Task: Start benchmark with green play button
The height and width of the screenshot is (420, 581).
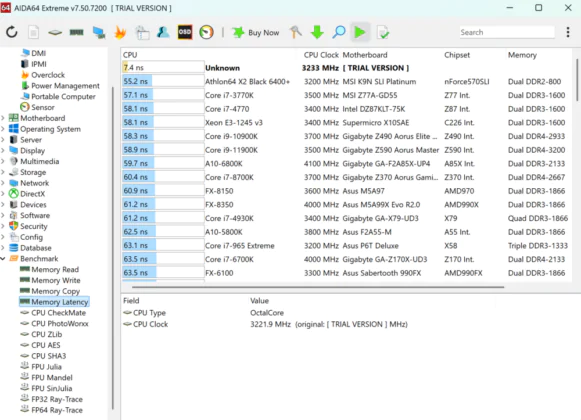Action: click(359, 32)
